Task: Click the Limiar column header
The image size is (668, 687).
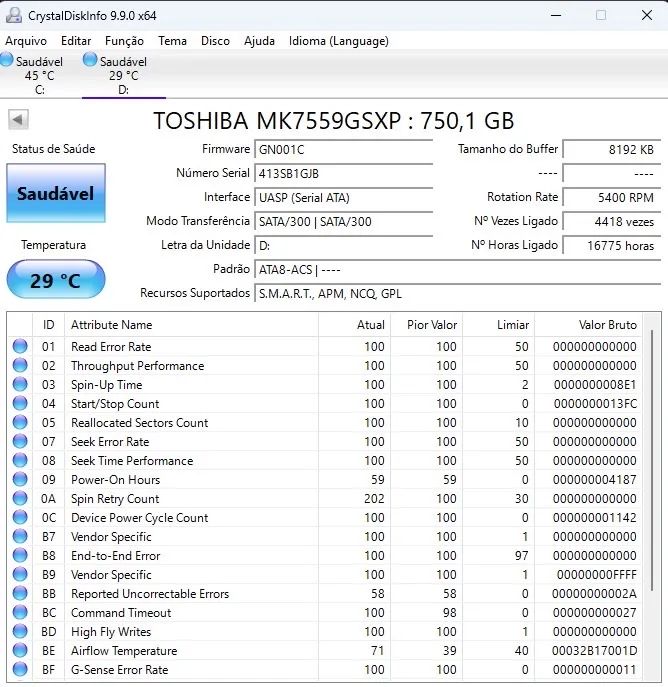Action: 498,325
